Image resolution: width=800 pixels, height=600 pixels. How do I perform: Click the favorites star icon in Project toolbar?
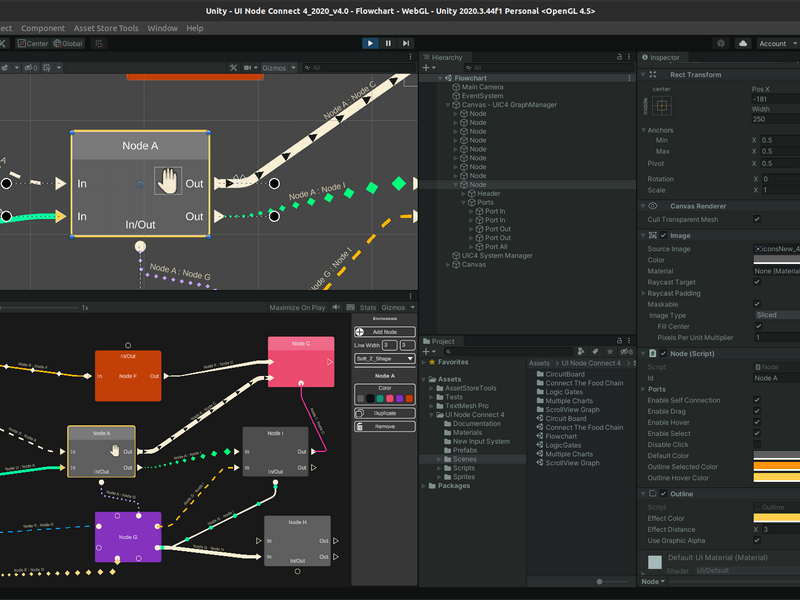click(610, 352)
